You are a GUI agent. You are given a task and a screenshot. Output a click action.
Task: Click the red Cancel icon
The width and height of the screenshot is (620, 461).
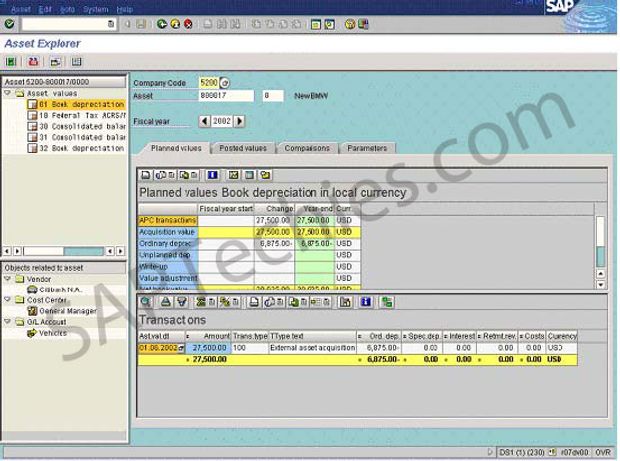(188, 24)
